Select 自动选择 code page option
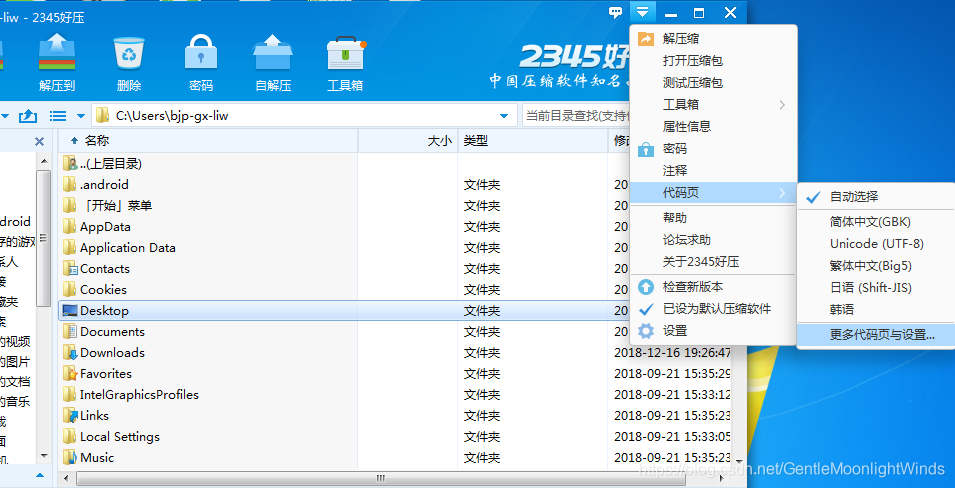 876,197
